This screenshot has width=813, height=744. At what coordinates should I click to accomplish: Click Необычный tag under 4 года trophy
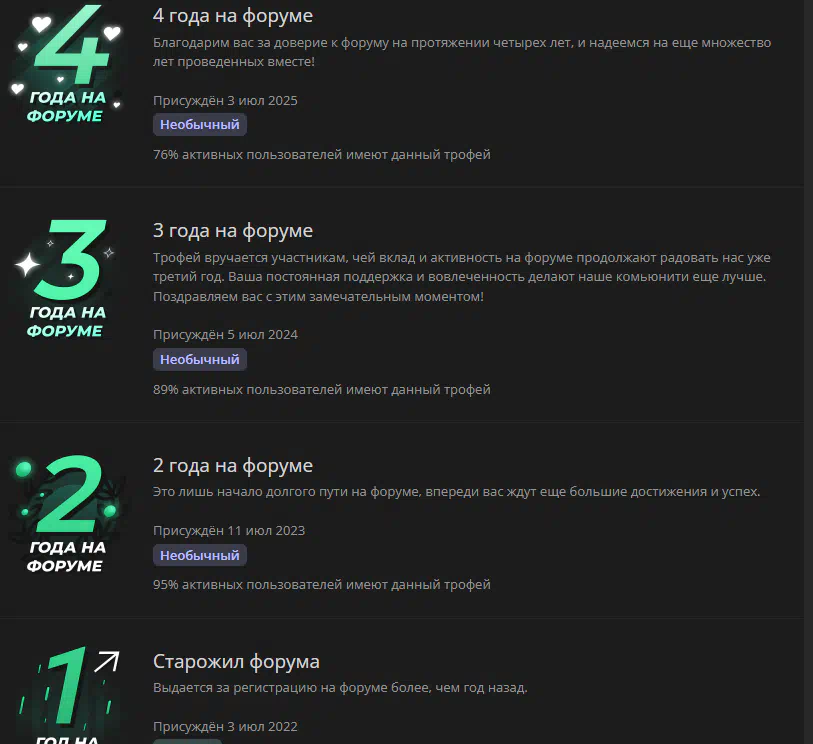click(x=200, y=125)
